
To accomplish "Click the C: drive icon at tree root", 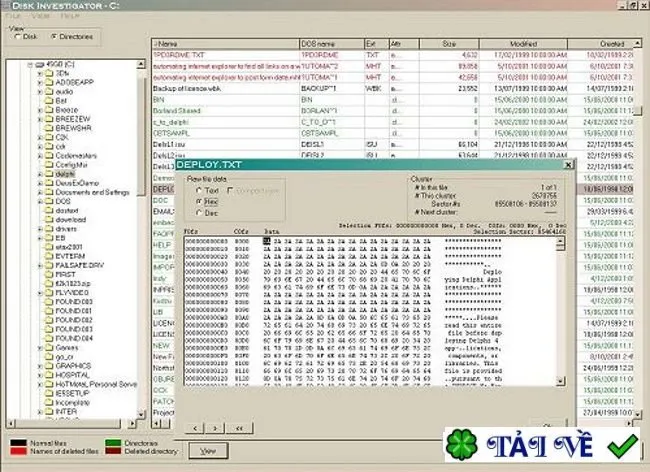I will point(40,64).
